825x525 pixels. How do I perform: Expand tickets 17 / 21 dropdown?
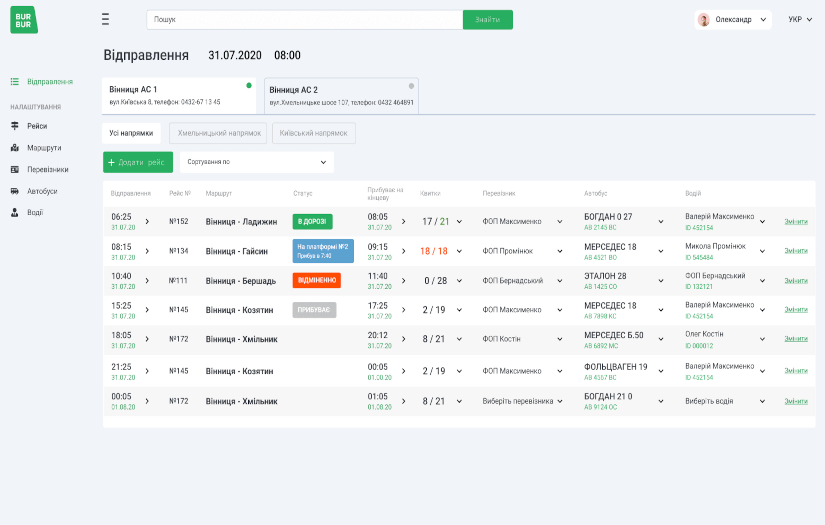click(x=459, y=222)
